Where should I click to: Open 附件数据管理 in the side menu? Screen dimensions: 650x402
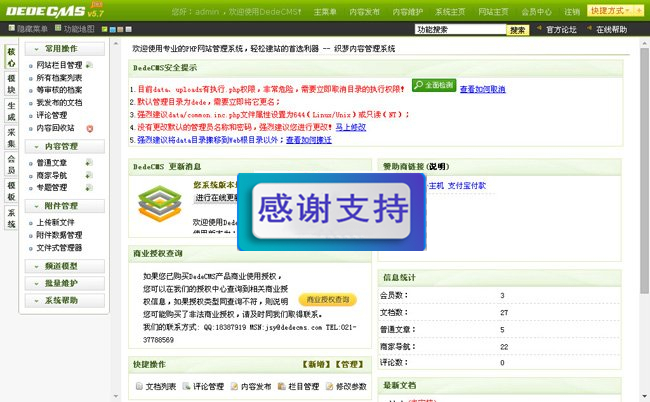click(x=59, y=235)
